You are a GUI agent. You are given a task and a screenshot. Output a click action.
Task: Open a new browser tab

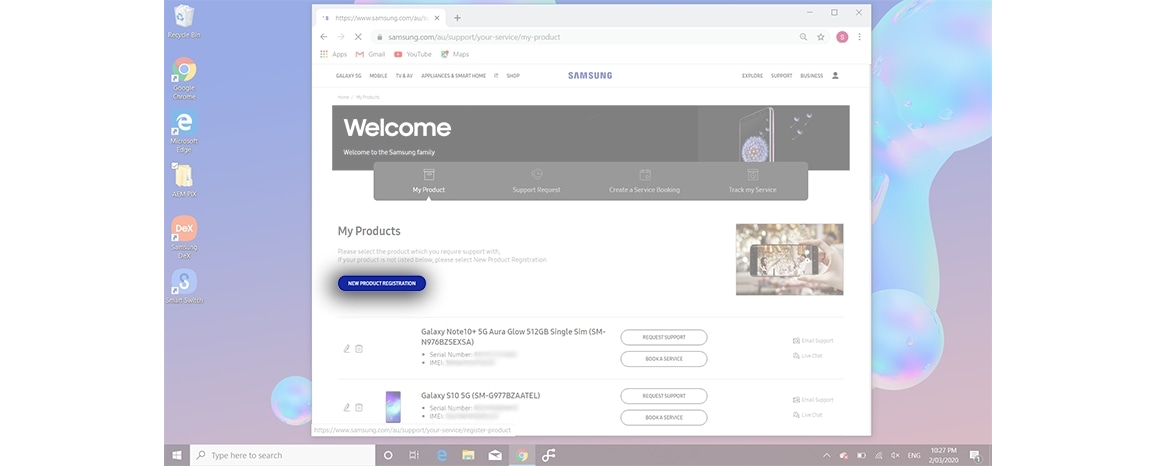click(457, 18)
